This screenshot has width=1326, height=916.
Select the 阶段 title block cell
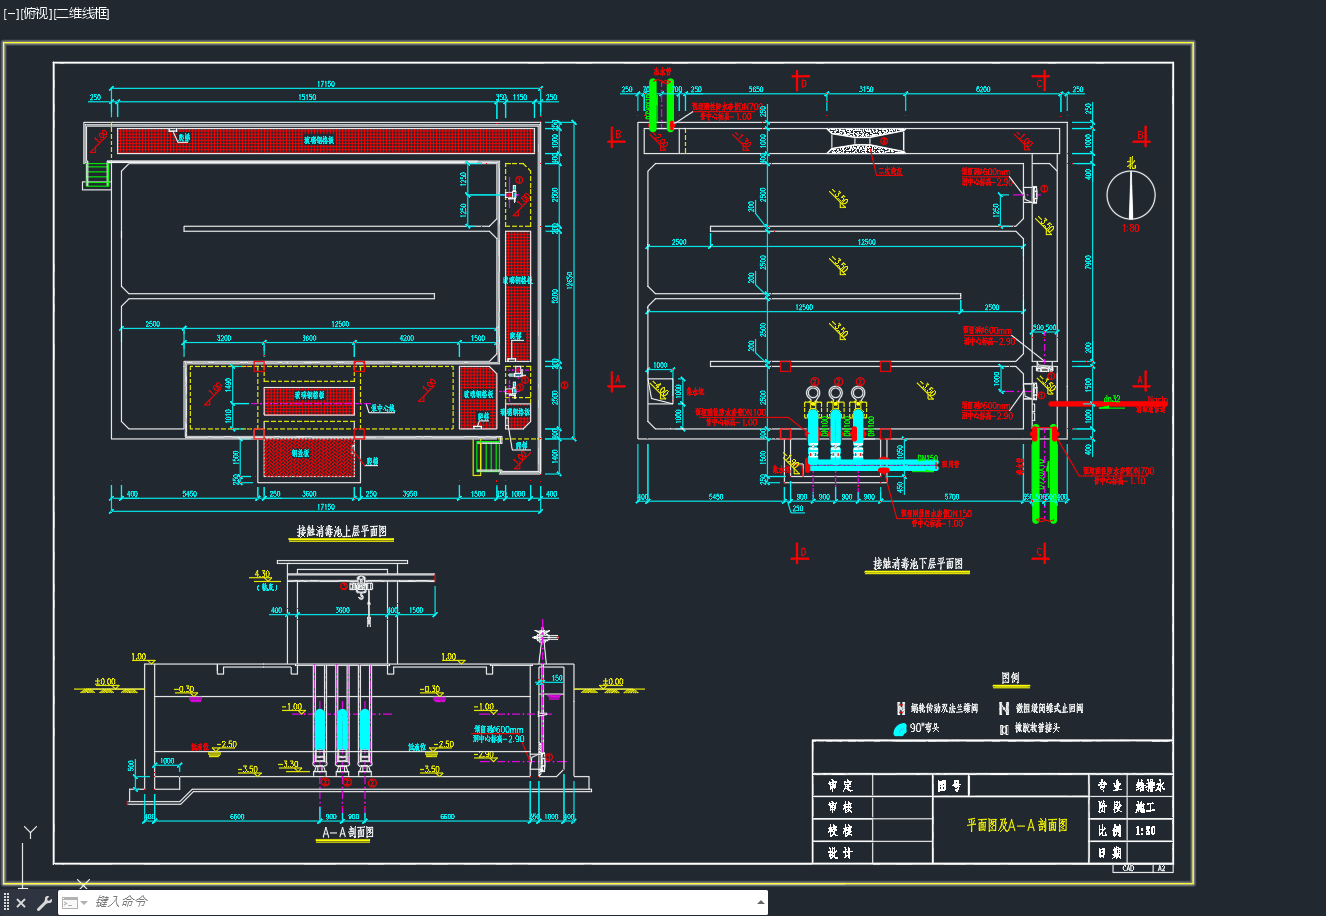(1110, 808)
